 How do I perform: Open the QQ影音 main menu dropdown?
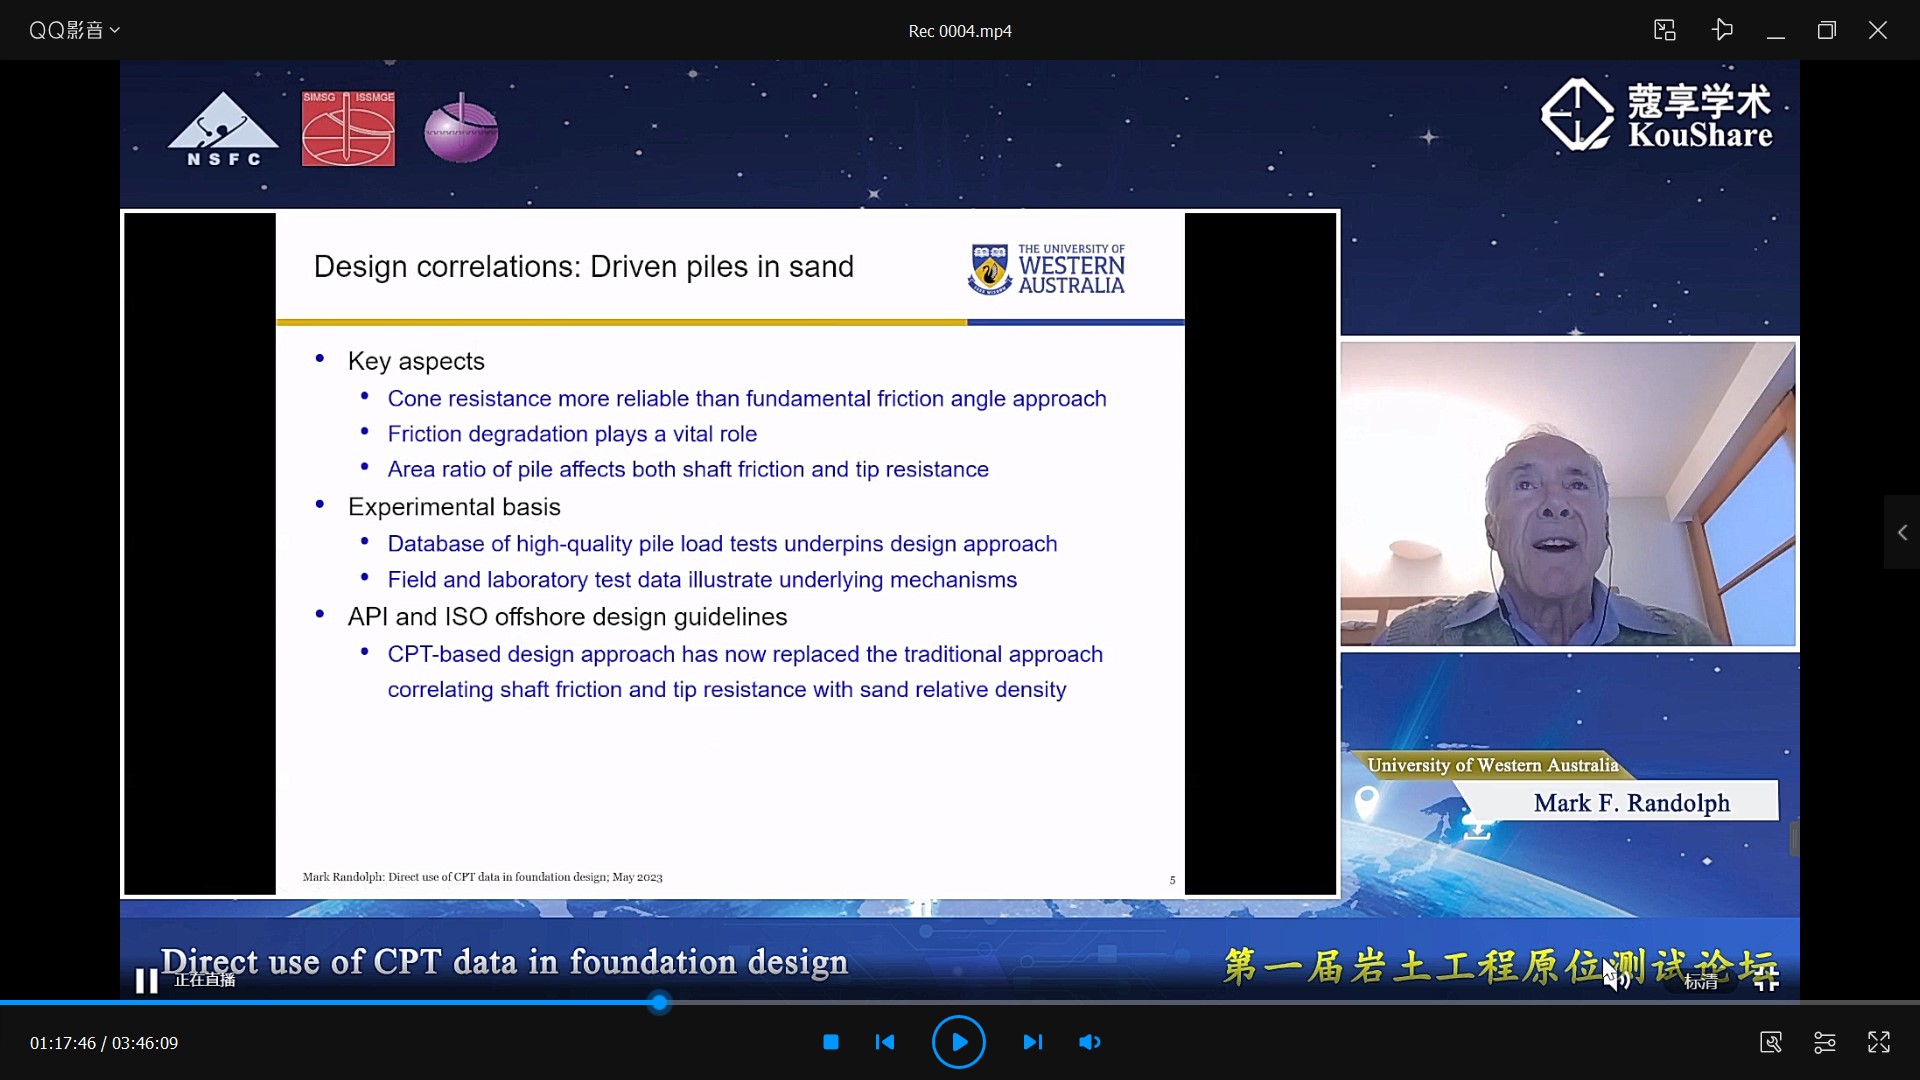[x=74, y=30]
